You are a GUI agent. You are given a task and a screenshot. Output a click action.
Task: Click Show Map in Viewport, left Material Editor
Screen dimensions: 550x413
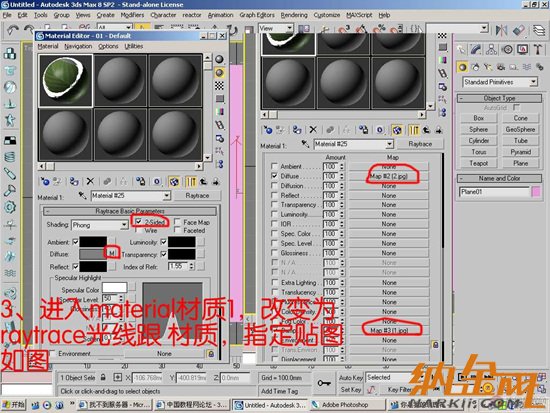point(174,181)
